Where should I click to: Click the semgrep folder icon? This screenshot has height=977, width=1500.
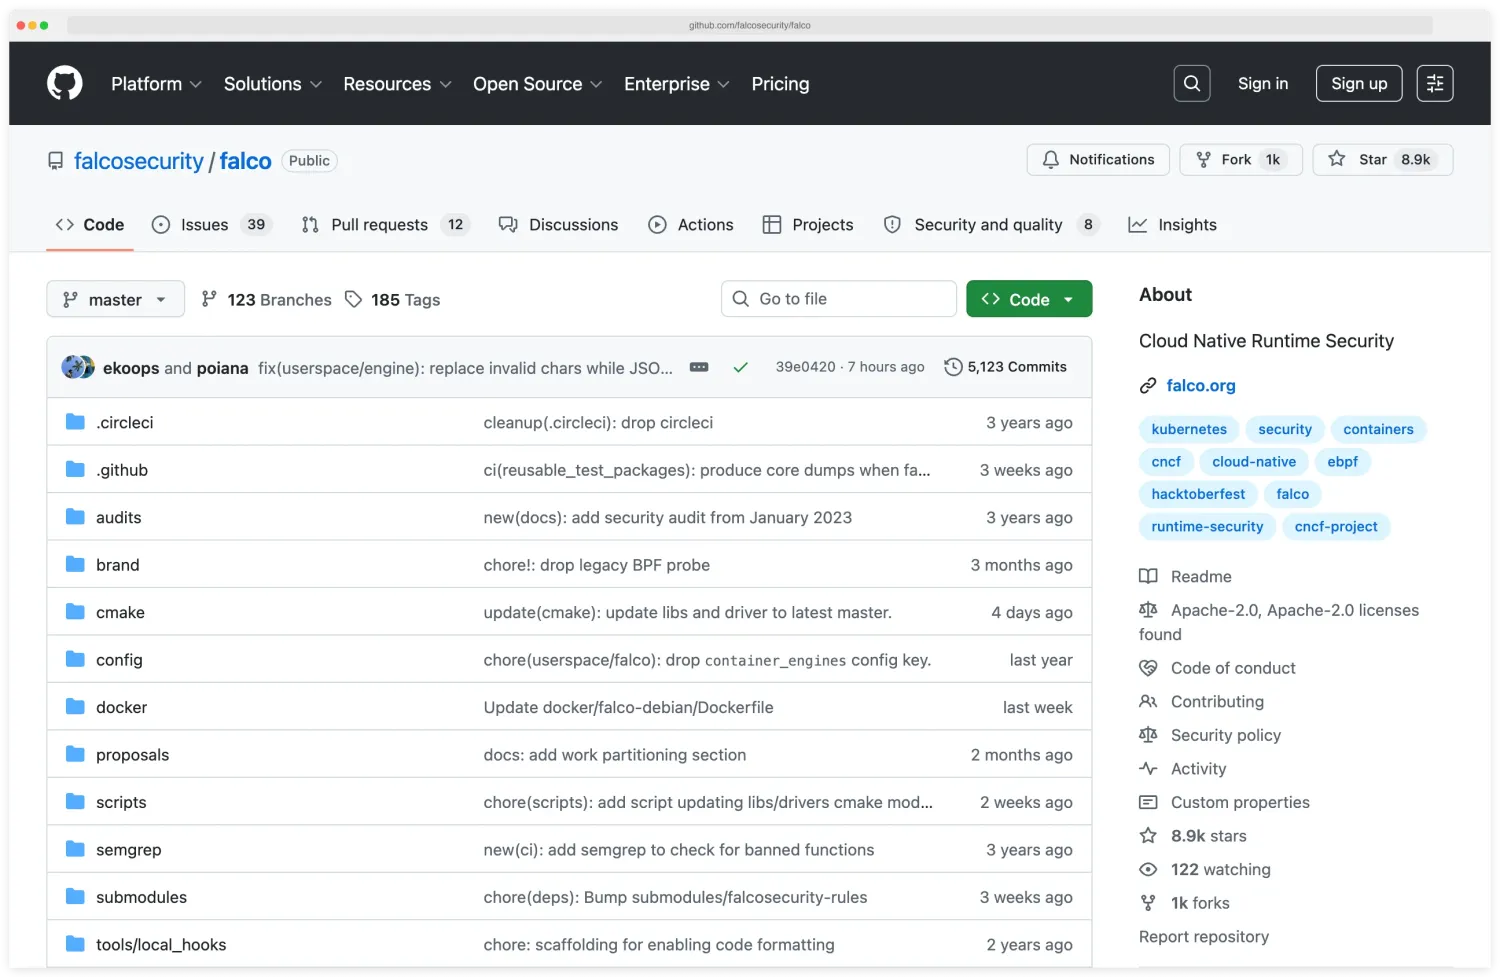point(75,849)
